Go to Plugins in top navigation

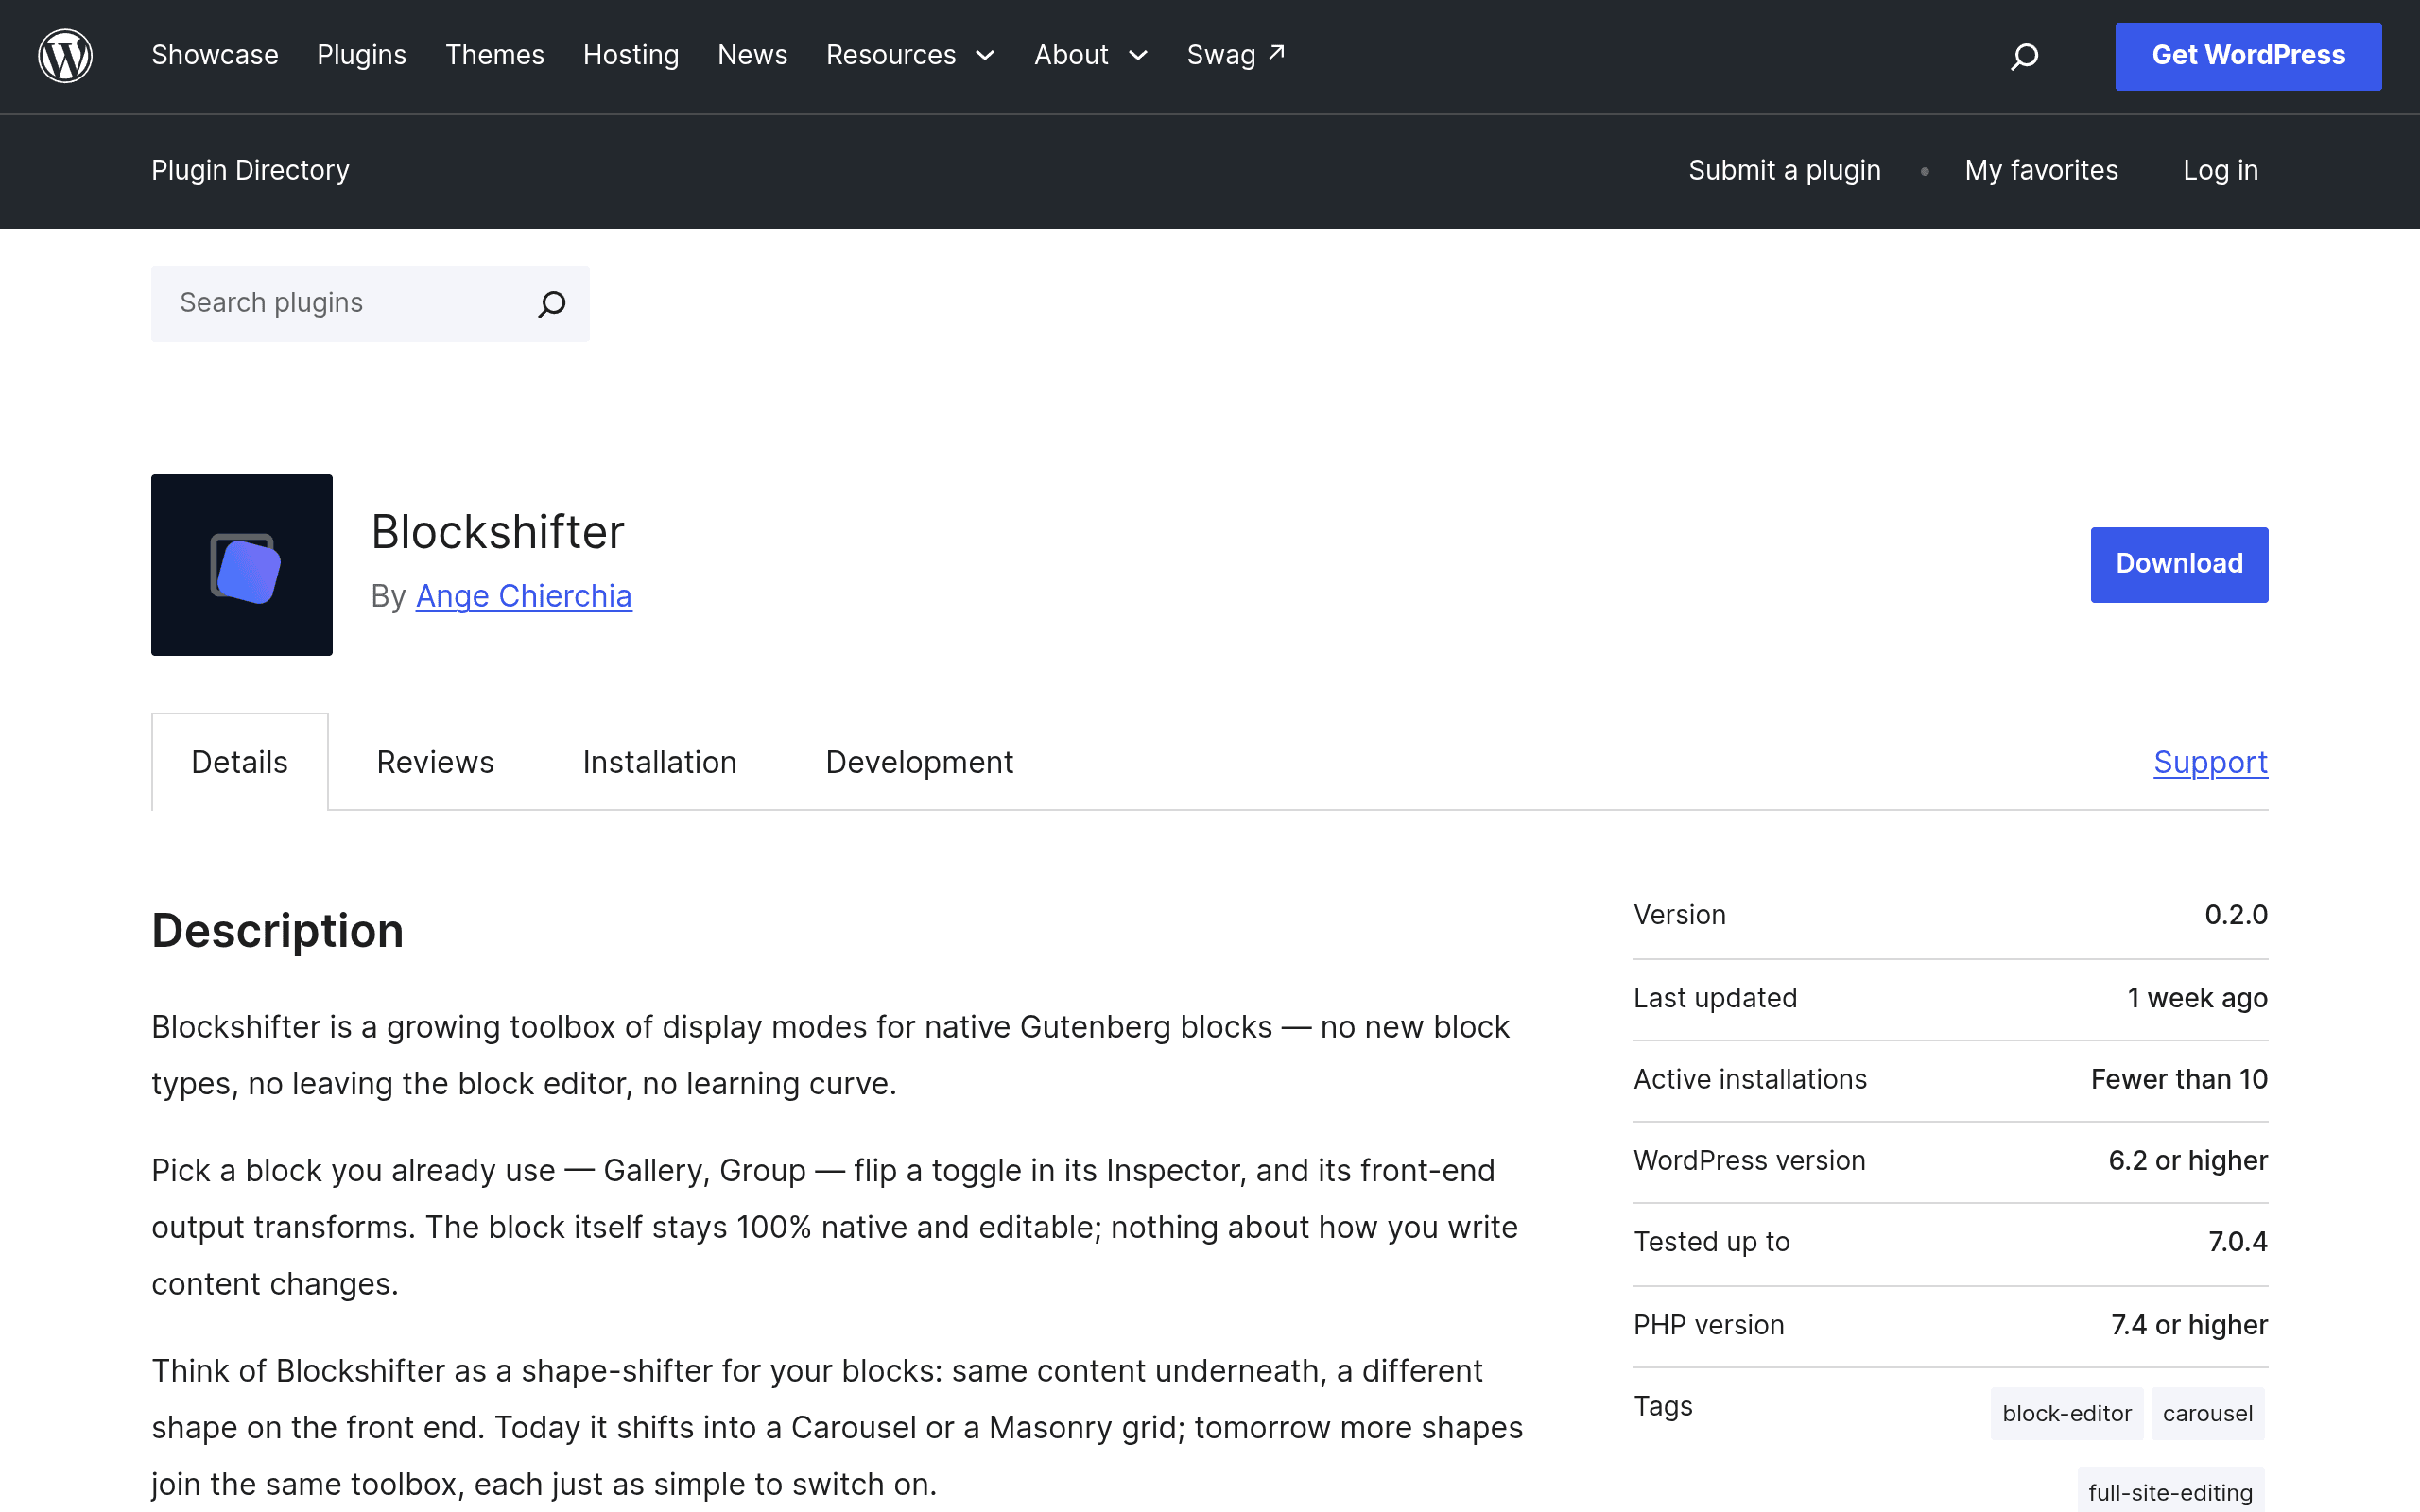362,55
